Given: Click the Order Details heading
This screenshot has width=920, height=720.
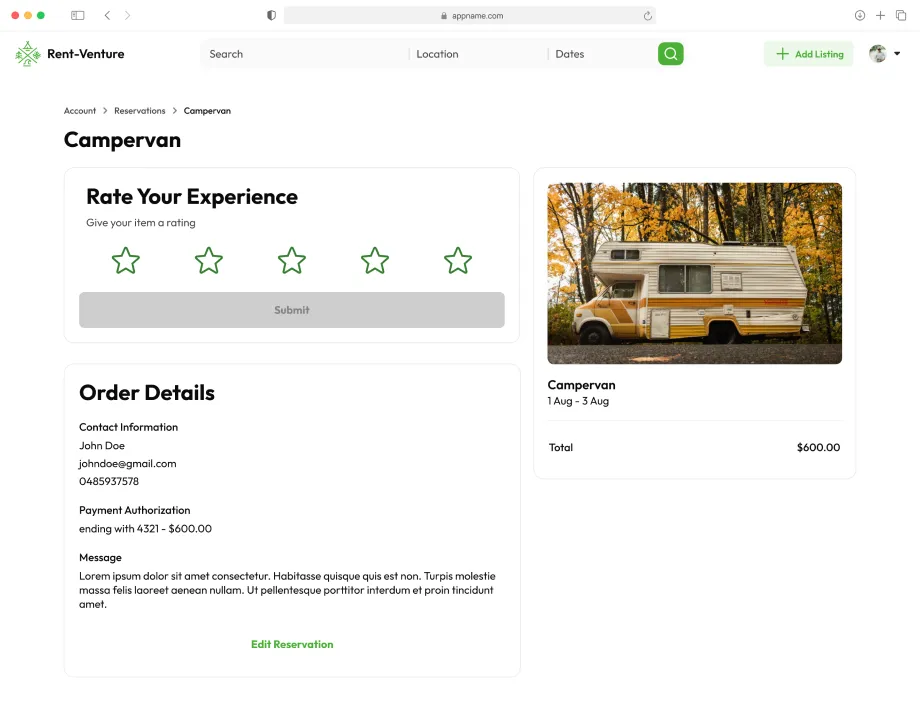Looking at the screenshot, I should [x=147, y=393].
